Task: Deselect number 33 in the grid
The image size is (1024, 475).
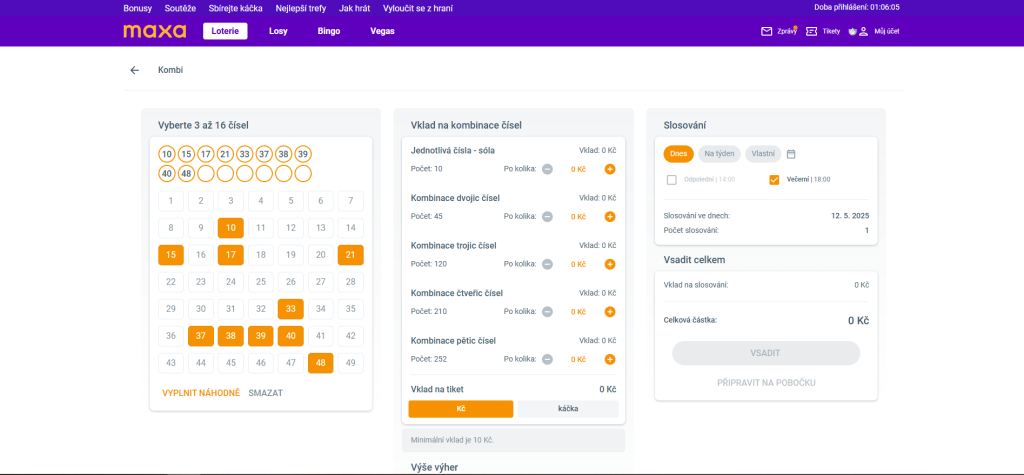Action: (290, 309)
